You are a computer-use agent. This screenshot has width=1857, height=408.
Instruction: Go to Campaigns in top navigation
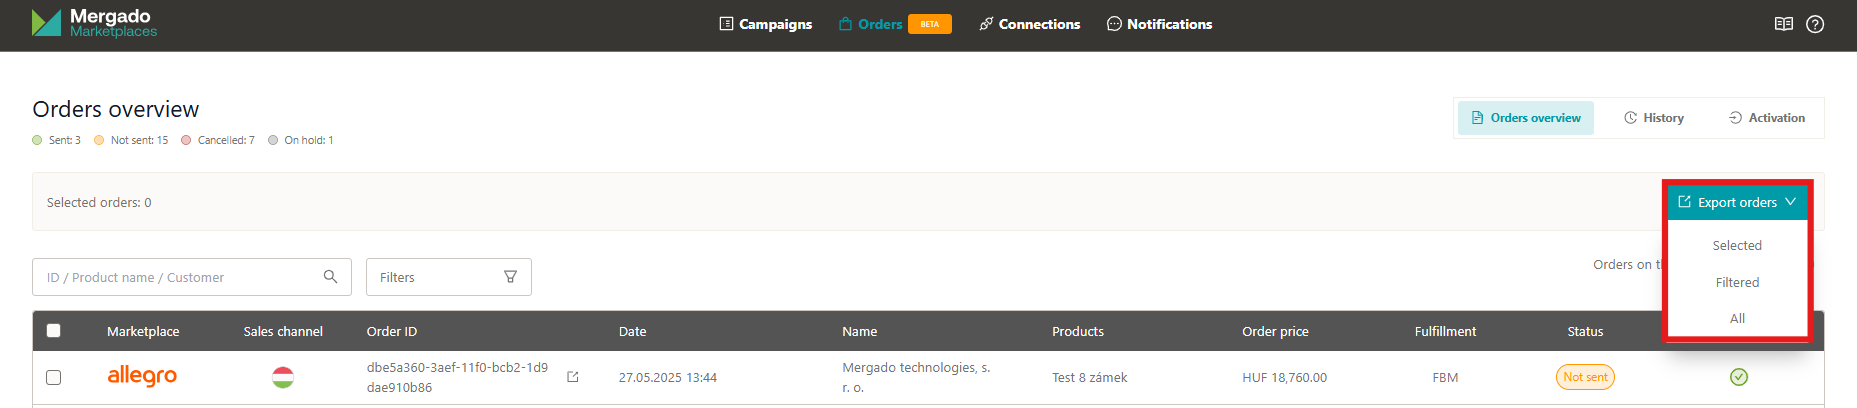tap(765, 24)
